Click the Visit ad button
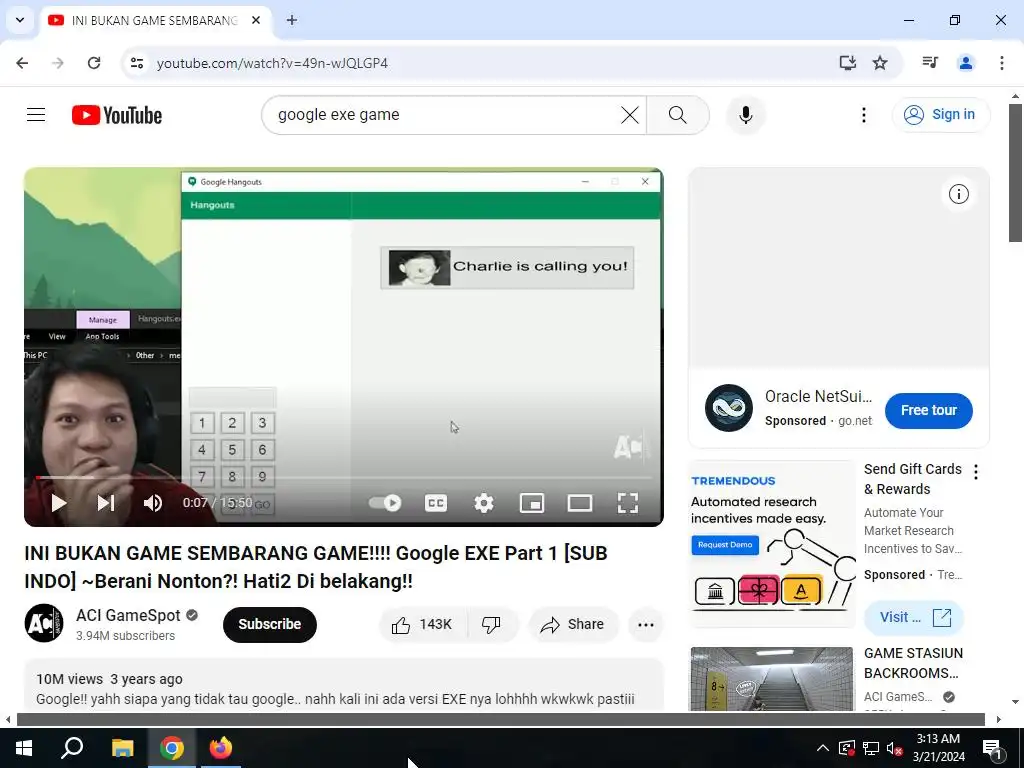Viewport: 1024px width, 768px height. point(914,618)
